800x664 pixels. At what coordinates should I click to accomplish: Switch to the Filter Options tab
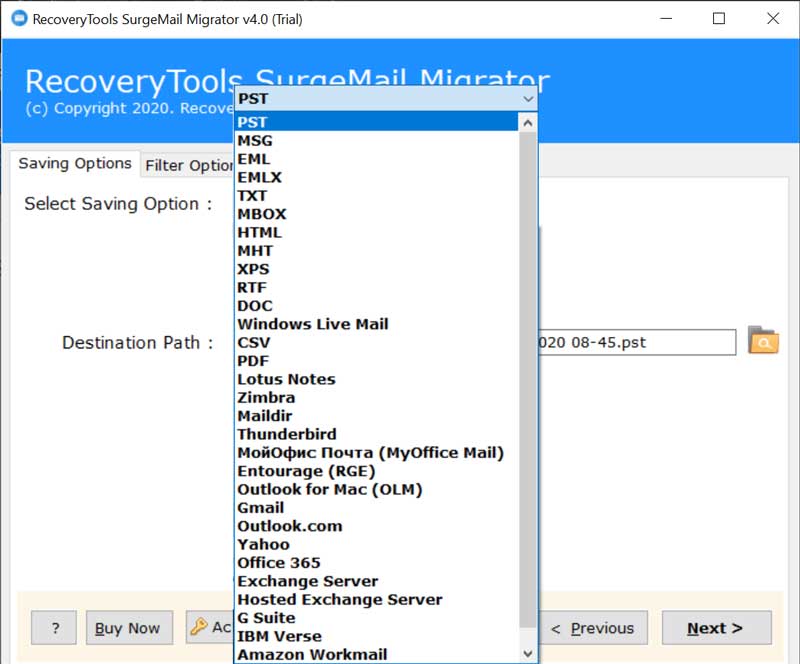coord(188,165)
